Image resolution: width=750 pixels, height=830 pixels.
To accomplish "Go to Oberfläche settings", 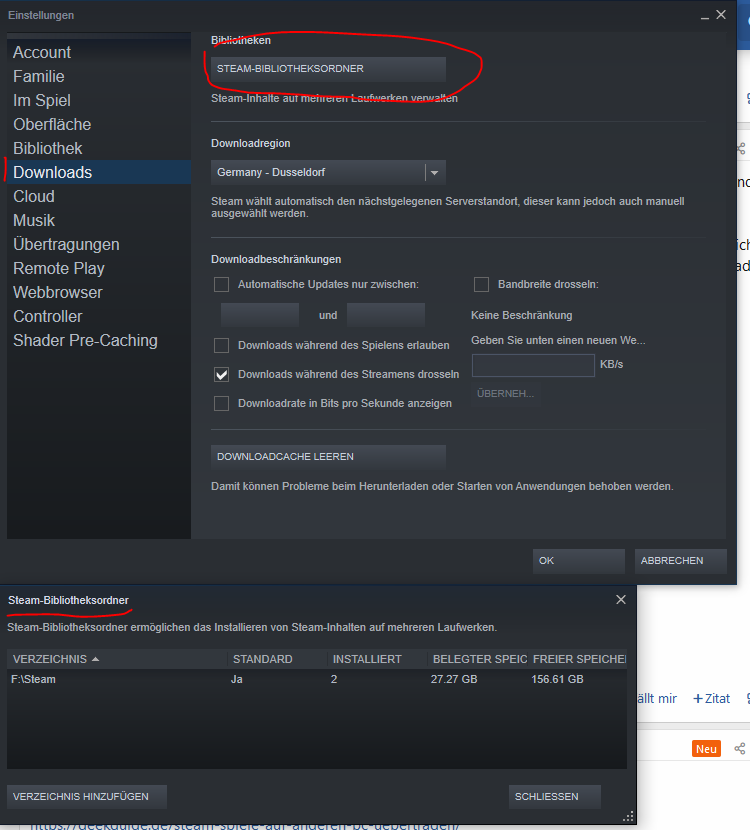I will coord(98,124).
